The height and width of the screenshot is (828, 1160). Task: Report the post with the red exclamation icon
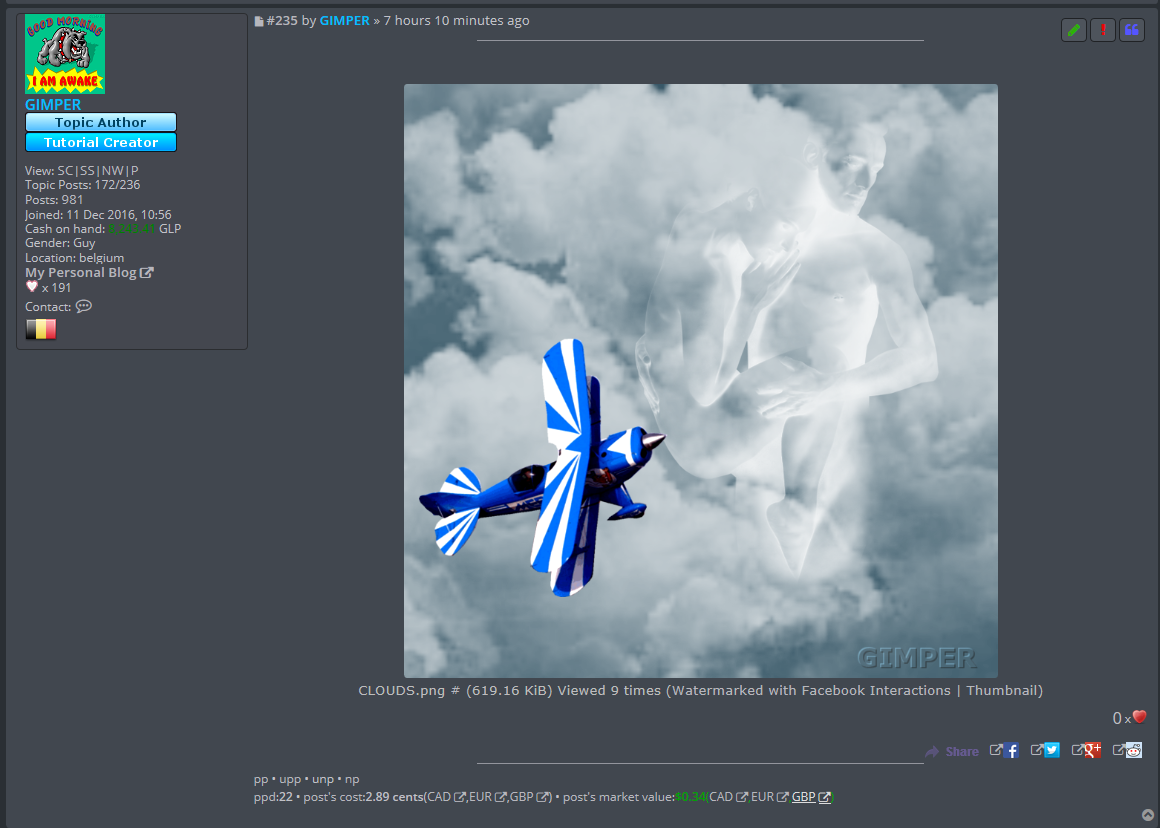pyautogui.click(x=1102, y=30)
